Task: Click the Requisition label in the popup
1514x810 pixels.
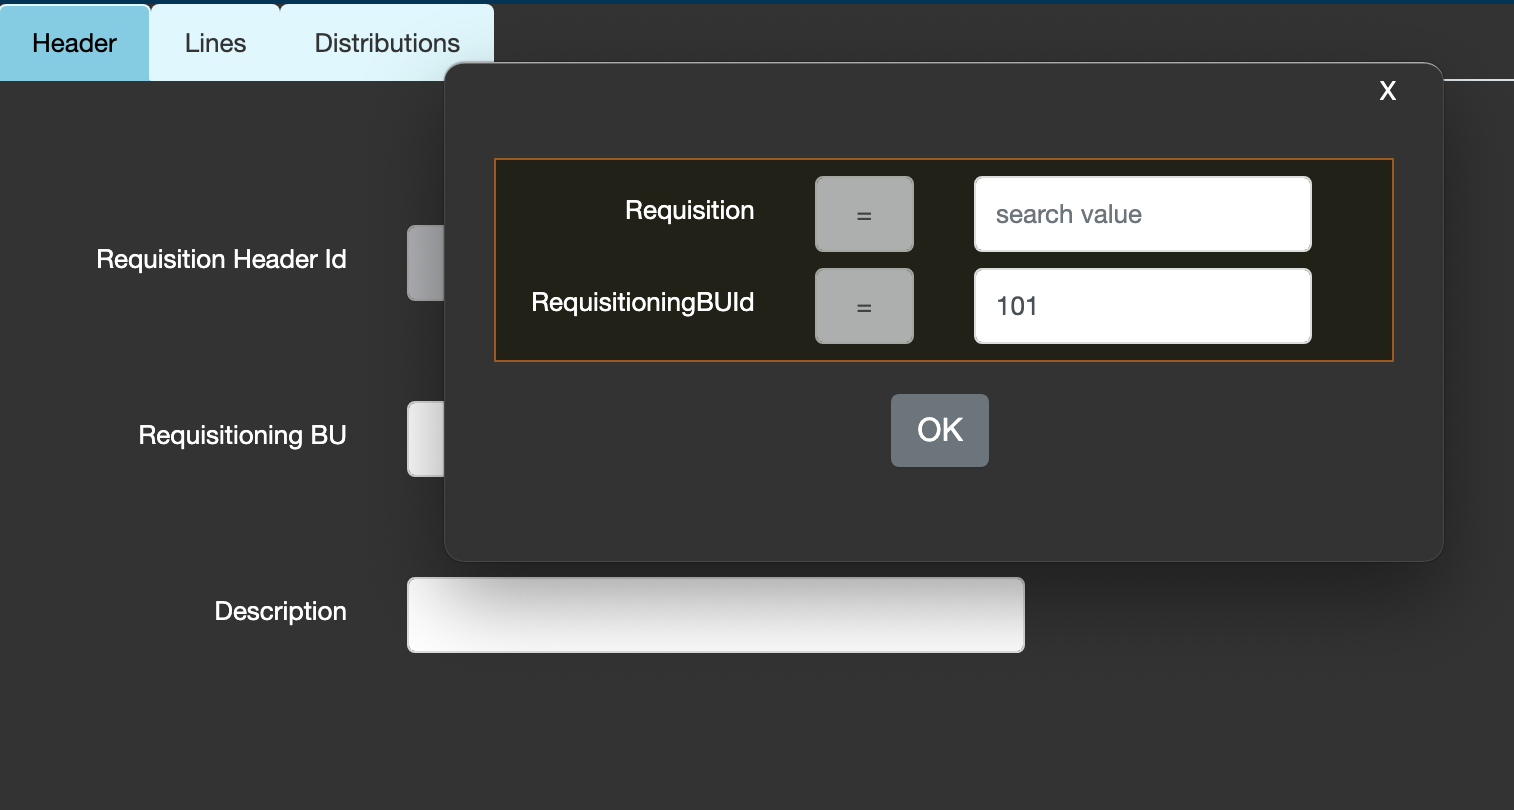Action: coord(689,211)
